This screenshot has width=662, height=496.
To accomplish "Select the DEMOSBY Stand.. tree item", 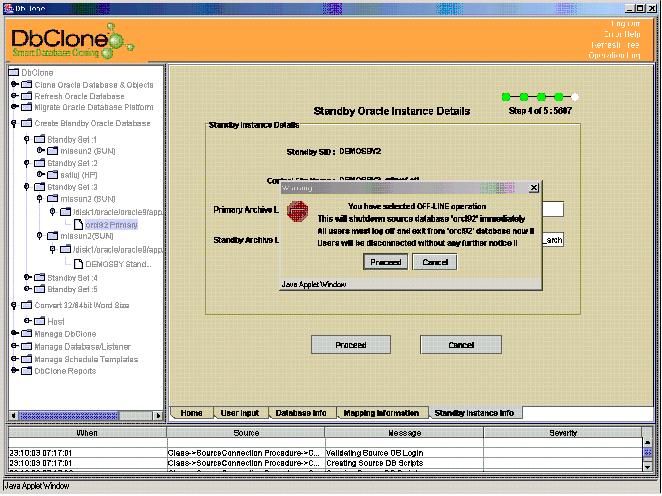I will (x=118, y=264).
